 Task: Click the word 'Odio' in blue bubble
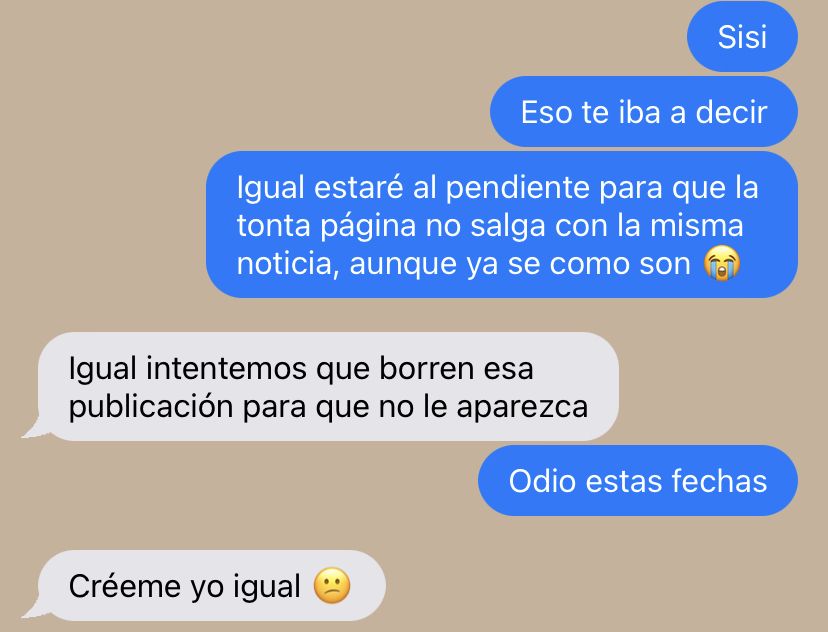542,481
